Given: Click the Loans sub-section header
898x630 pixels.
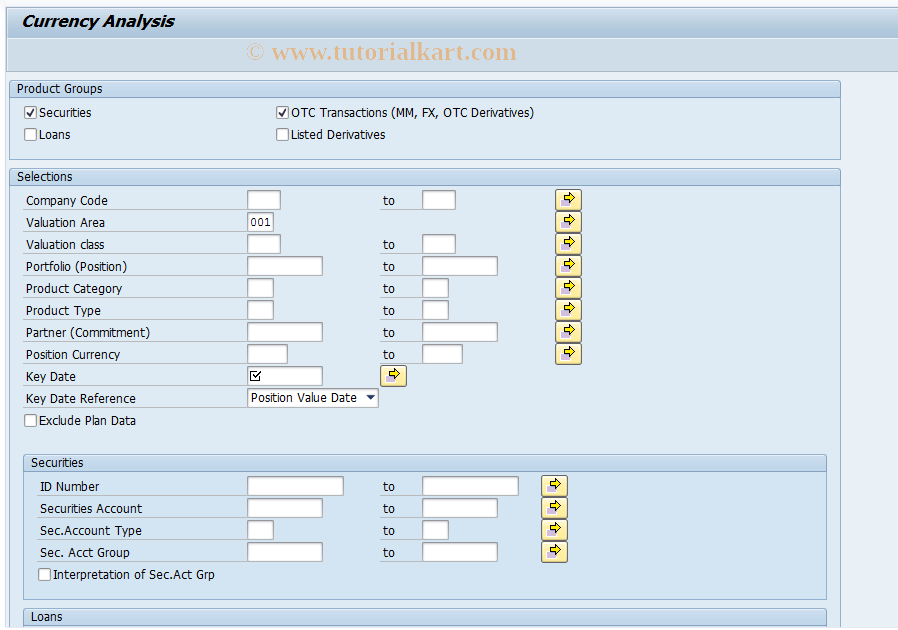Looking at the screenshot, I should pos(425,617).
